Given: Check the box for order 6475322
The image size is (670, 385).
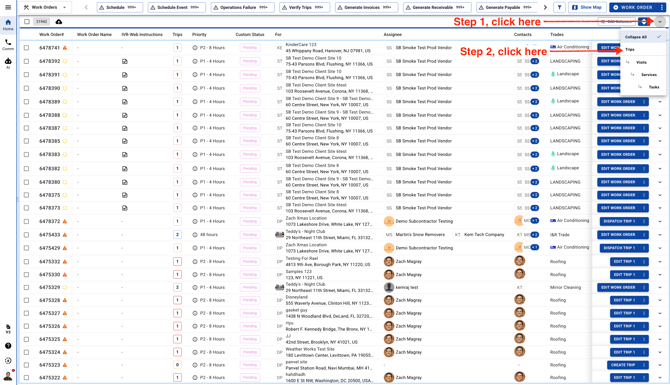Looking at the screenshot, I should 26,378.
